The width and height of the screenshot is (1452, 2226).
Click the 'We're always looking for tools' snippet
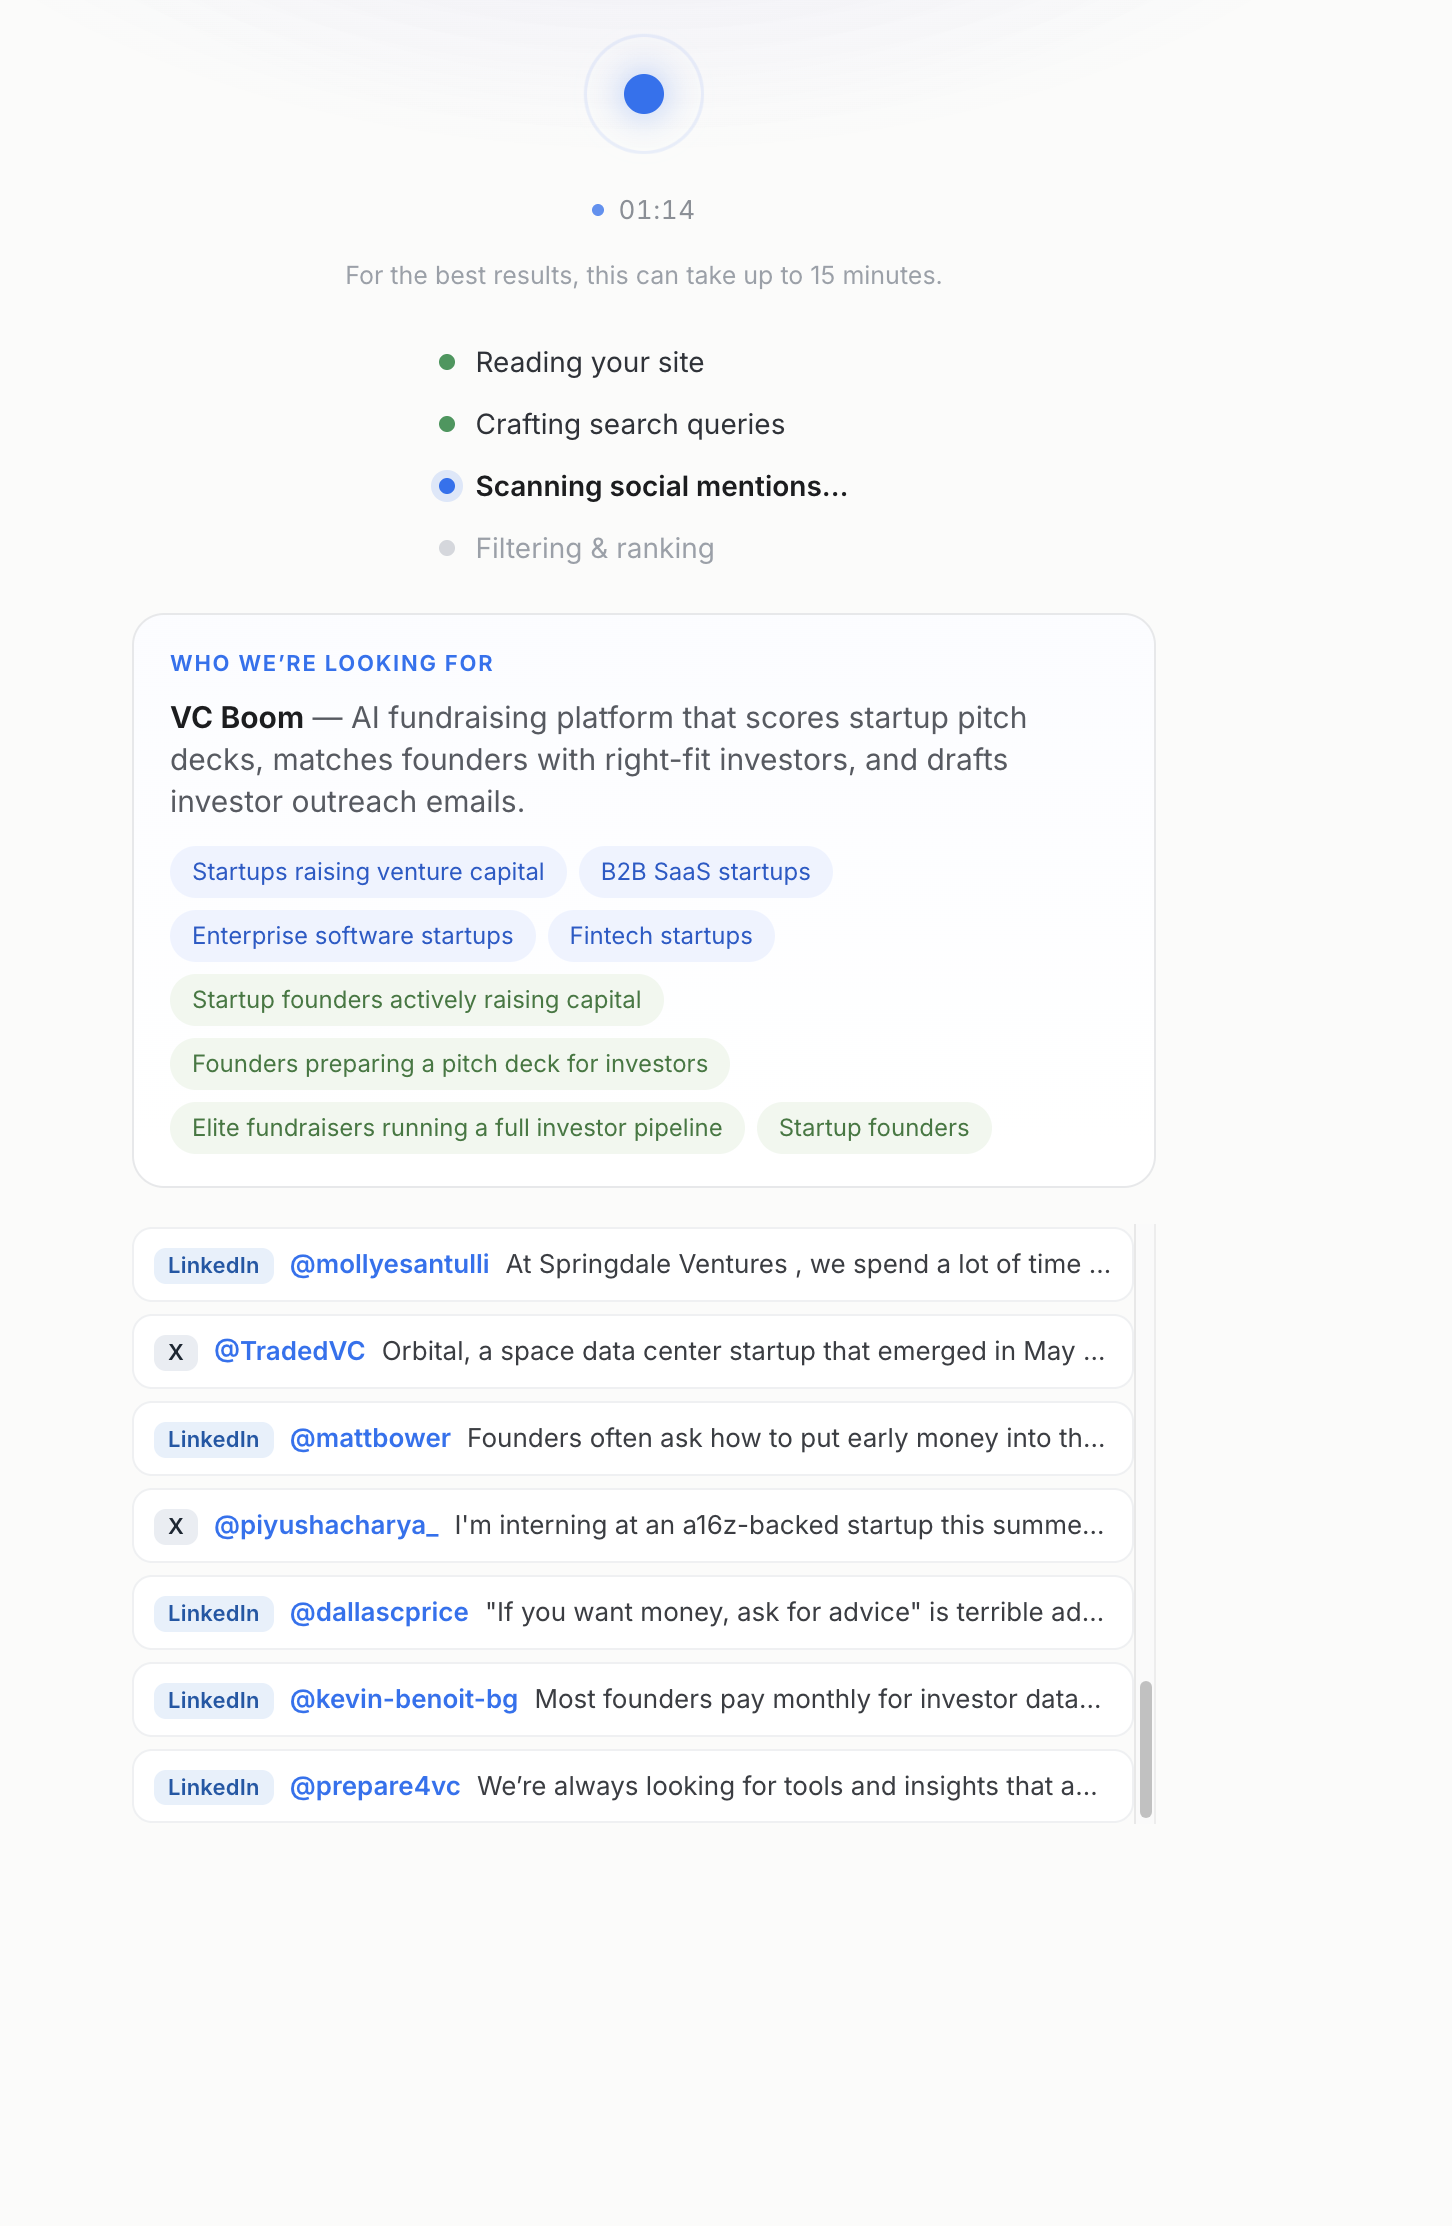pyautogui.click(x=788, y=1787)
